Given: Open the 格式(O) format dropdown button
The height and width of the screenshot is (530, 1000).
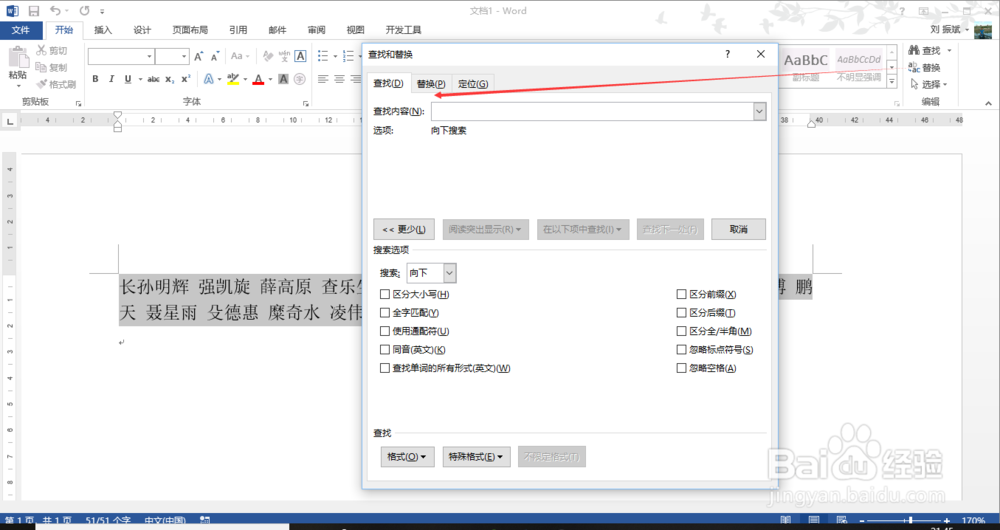Looking at the screenshot, I should point(407,457).
